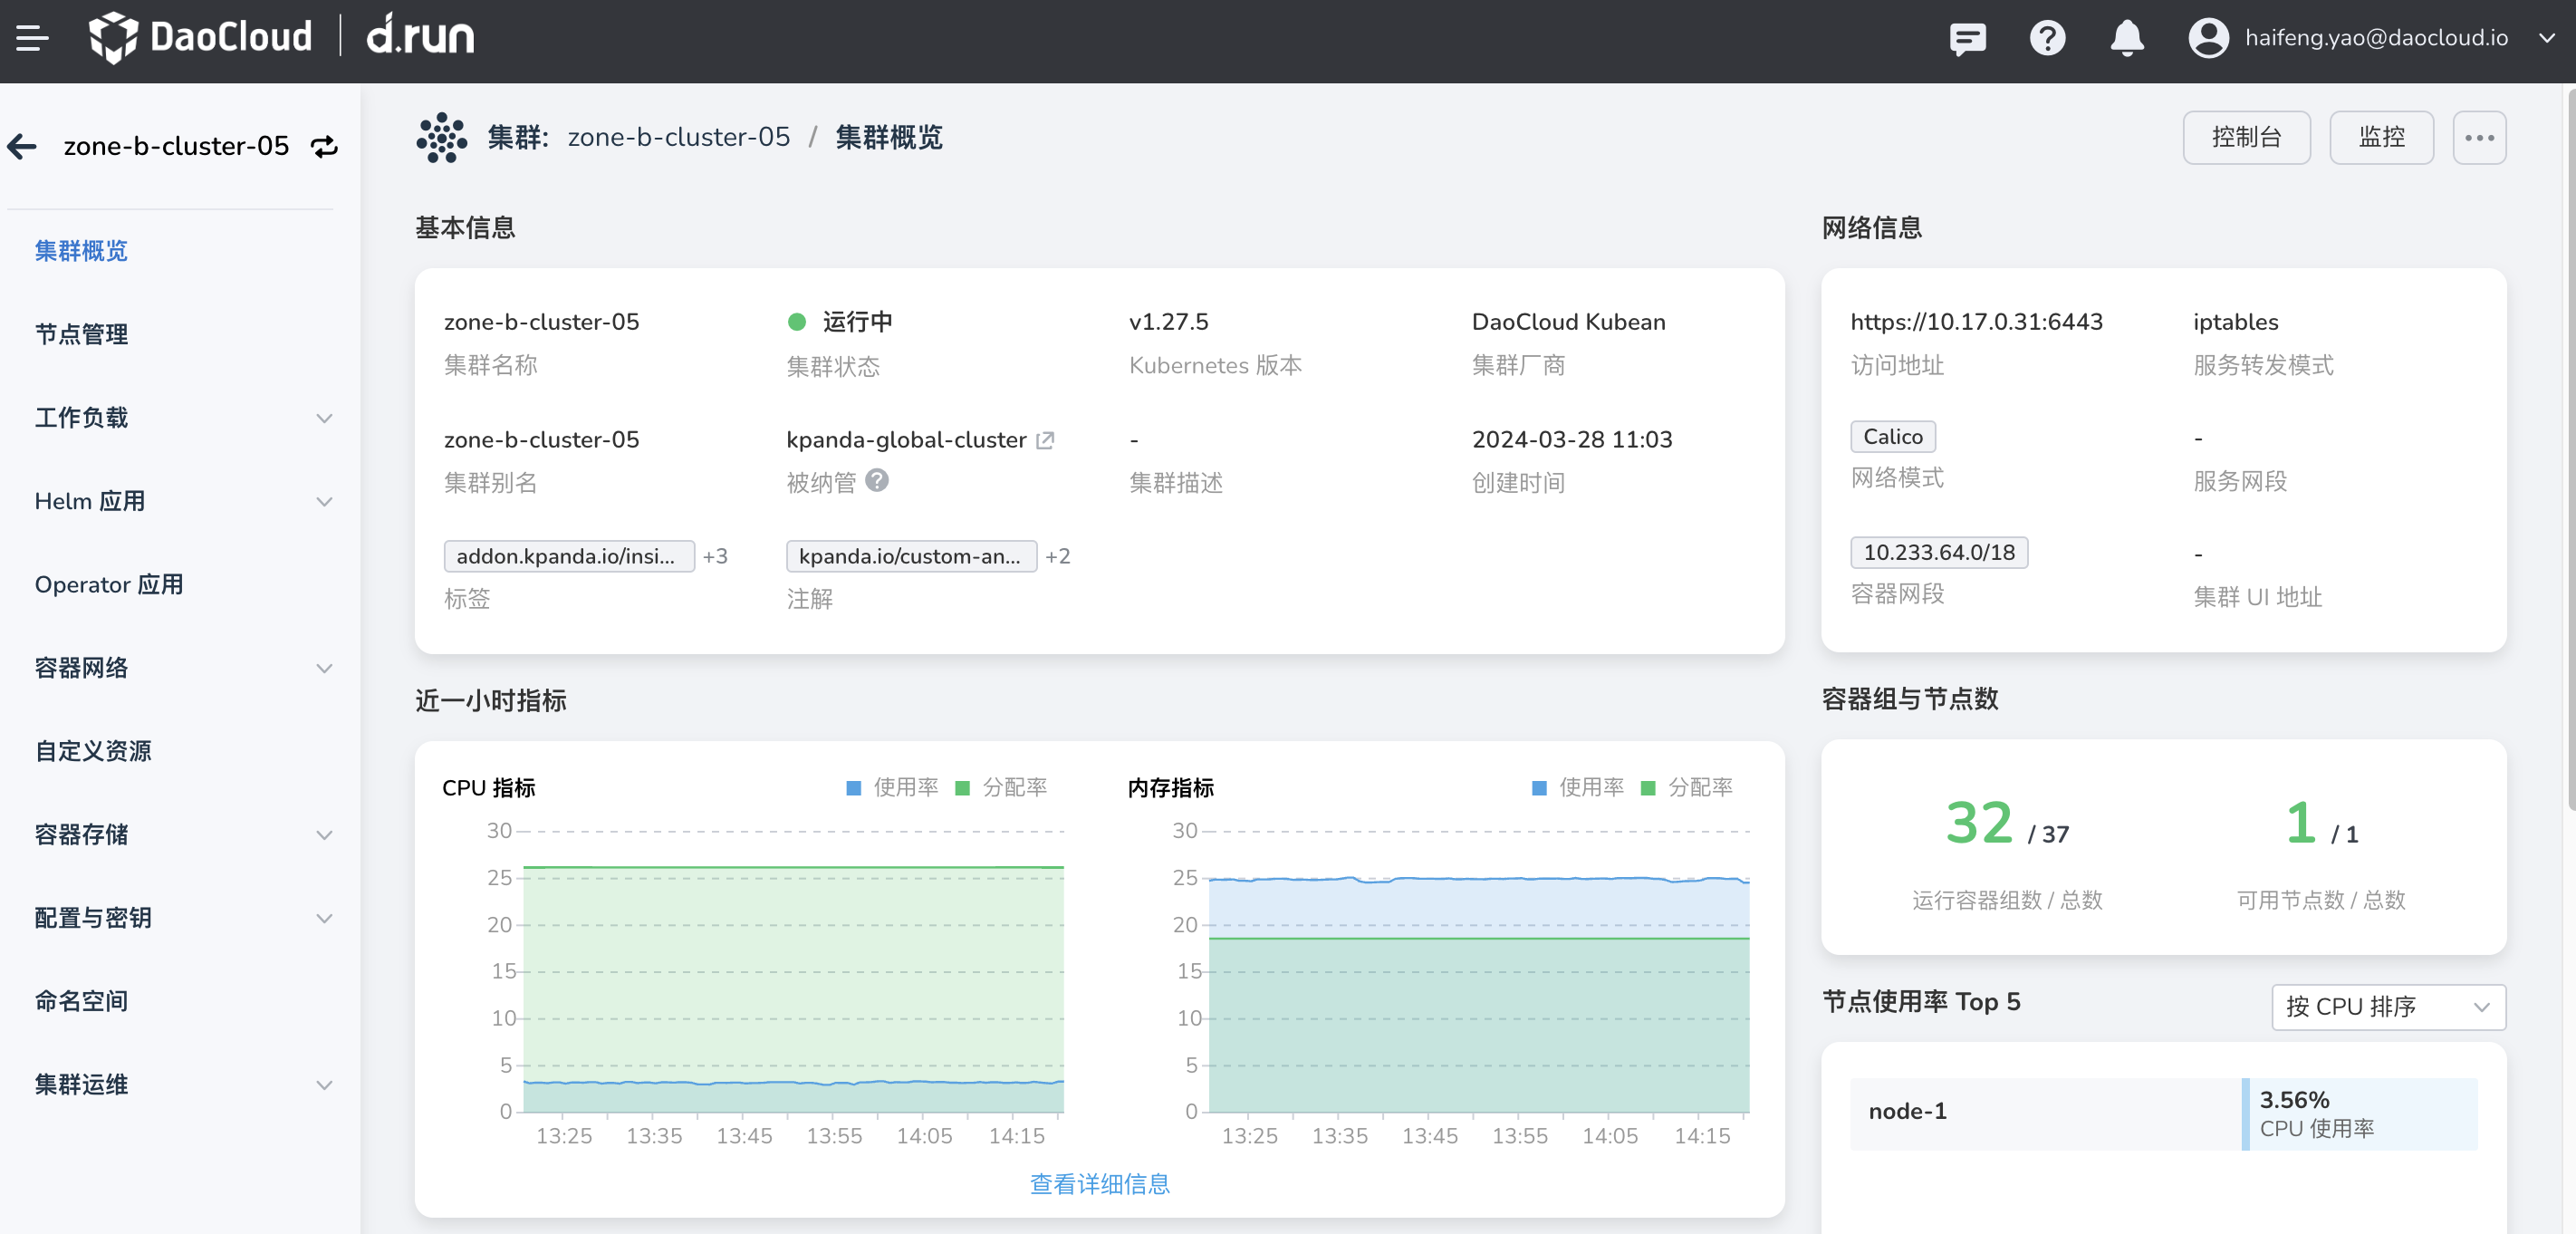Click the 查看详细信息 link
Viewport: 2576px width, 1234px height.
click(x=1099, y=1184)
